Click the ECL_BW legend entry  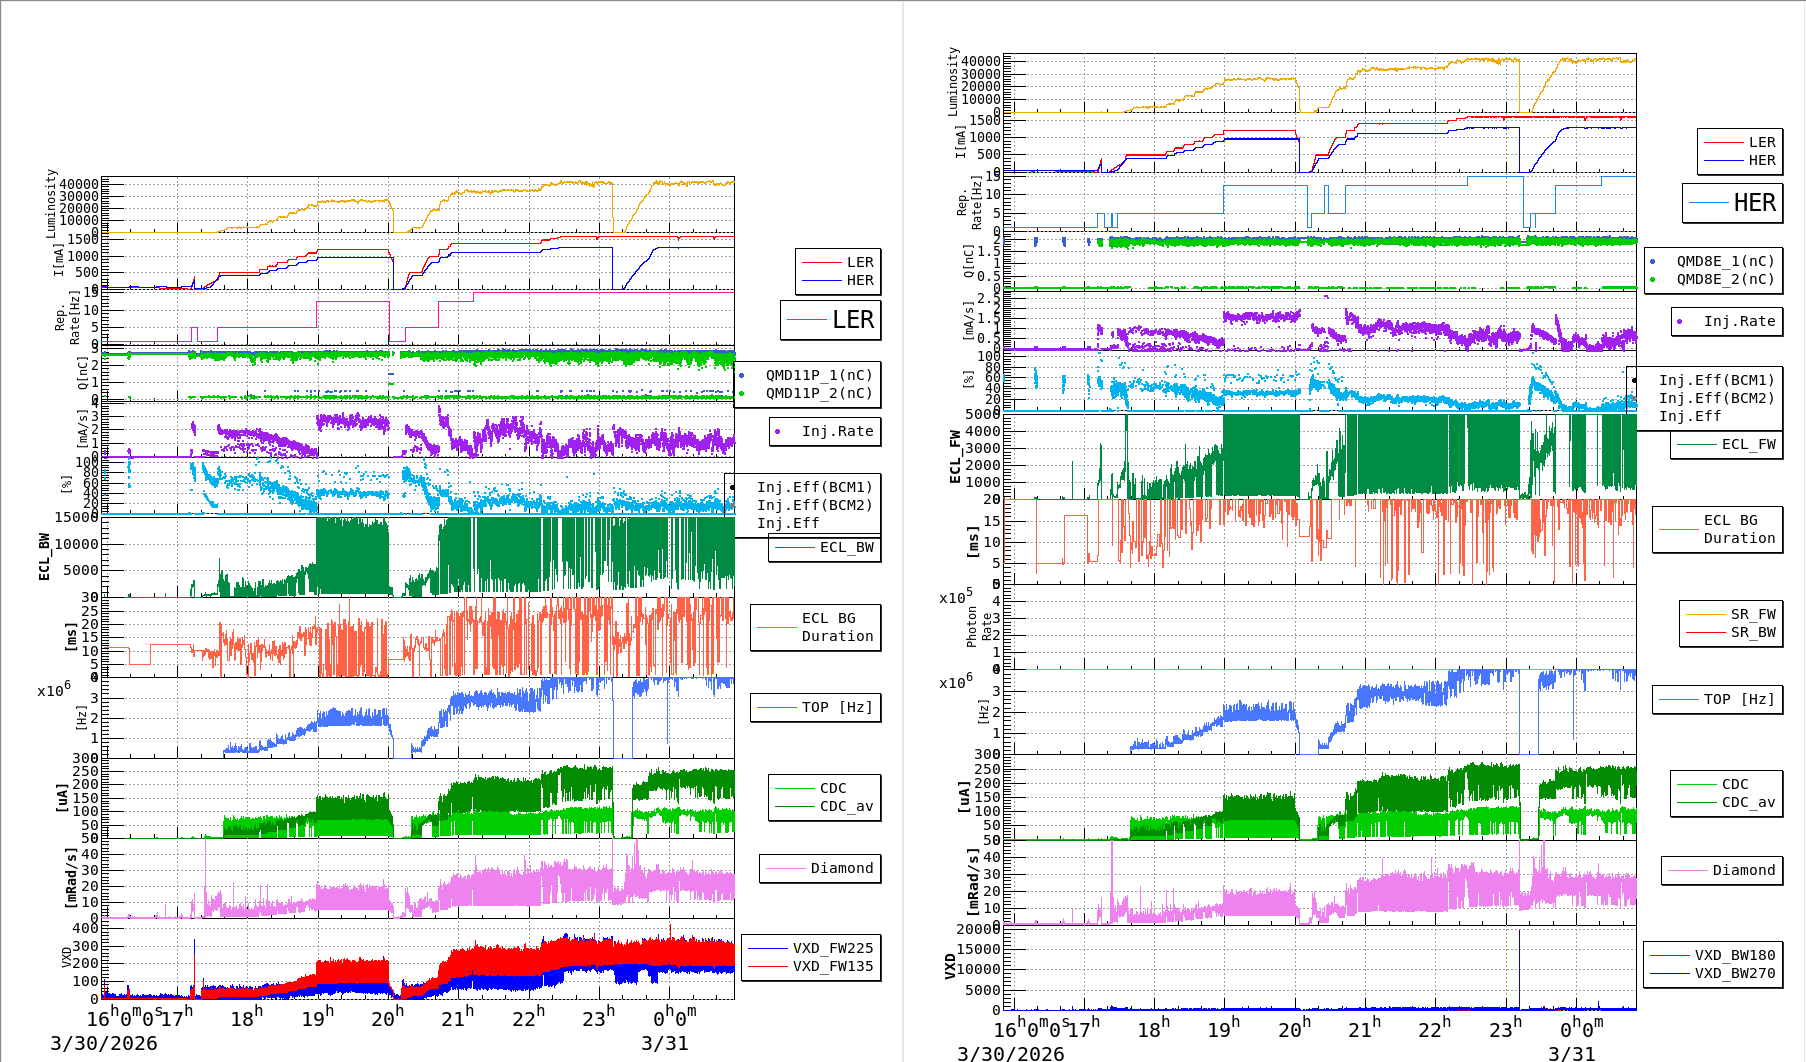point(825,548)
